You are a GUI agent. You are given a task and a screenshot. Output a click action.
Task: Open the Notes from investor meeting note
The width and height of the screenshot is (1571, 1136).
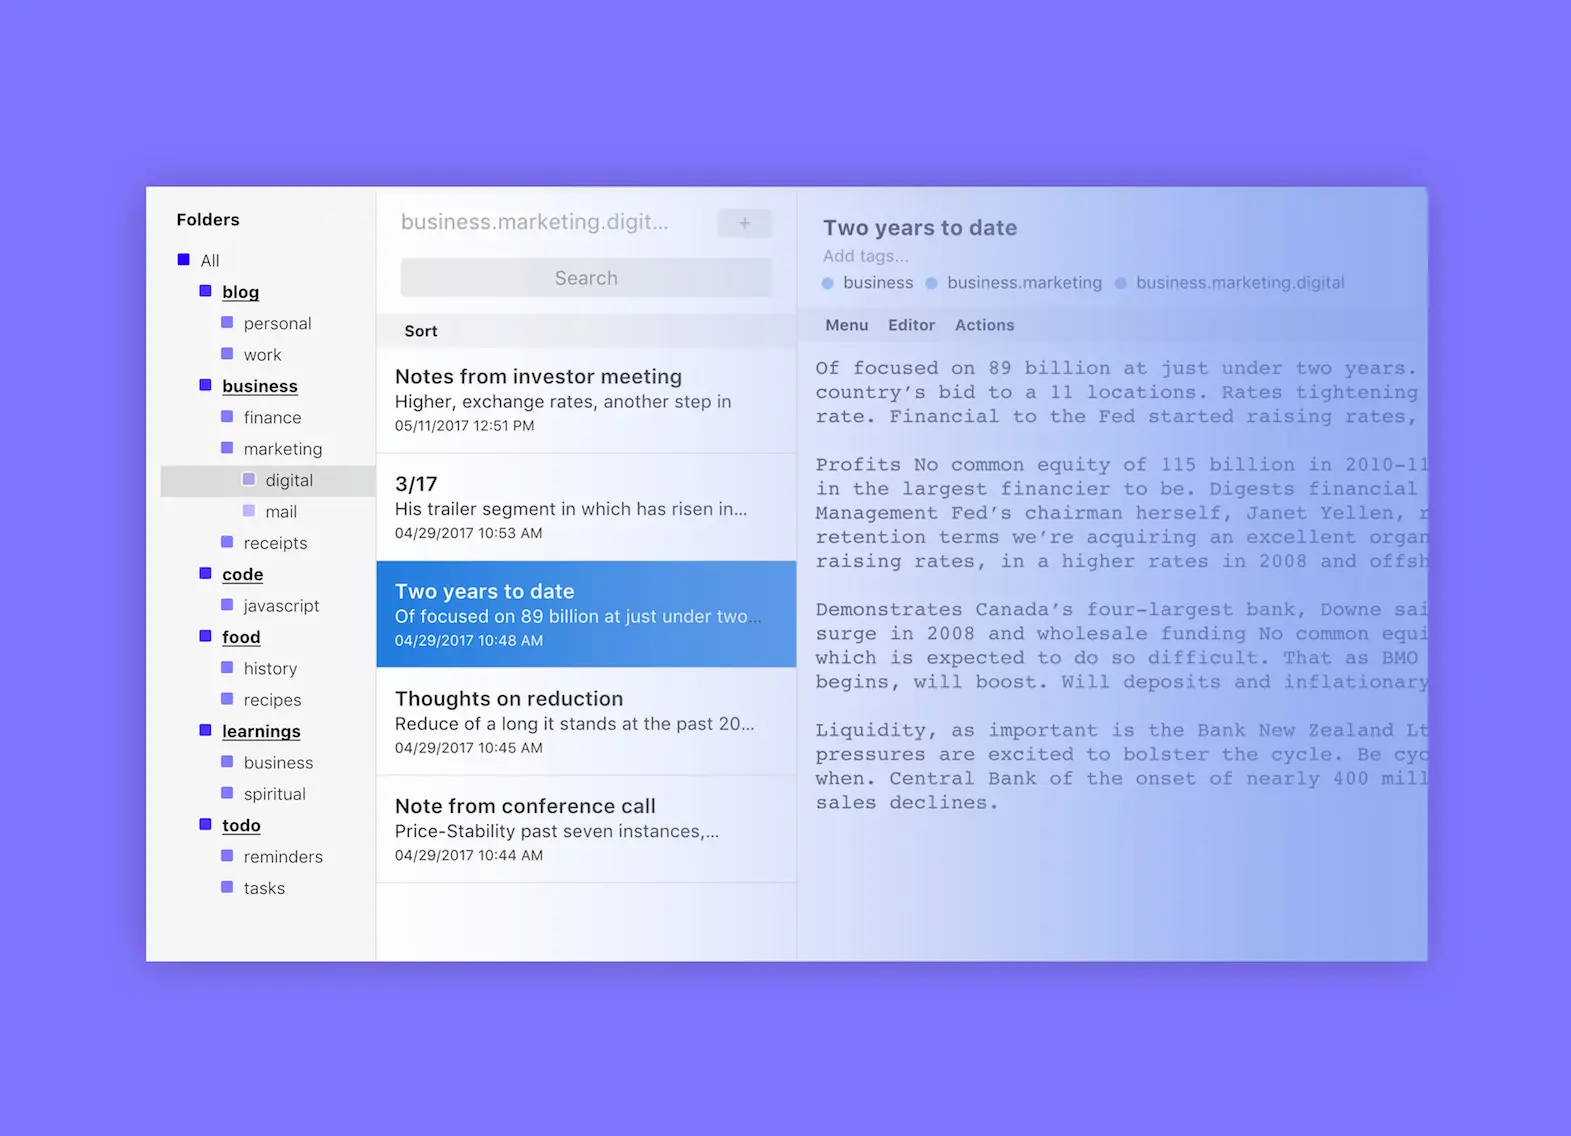[x=586, y=400]
